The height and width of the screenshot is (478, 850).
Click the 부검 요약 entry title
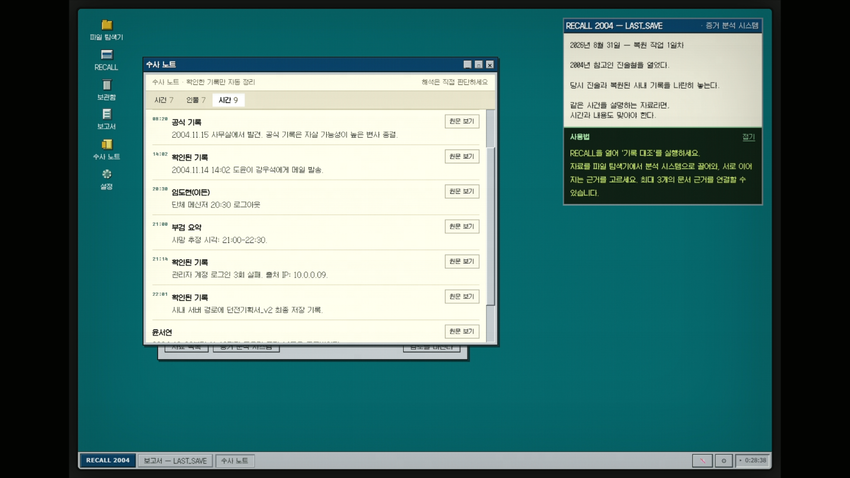186,228
